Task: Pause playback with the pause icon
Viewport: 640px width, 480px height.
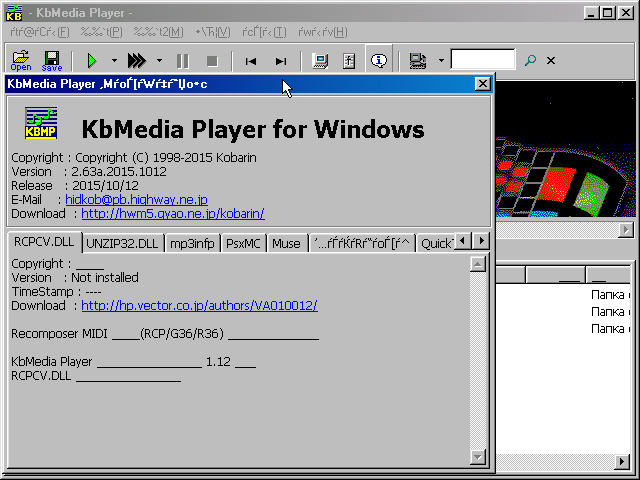Action: click(x=182, y=60)
